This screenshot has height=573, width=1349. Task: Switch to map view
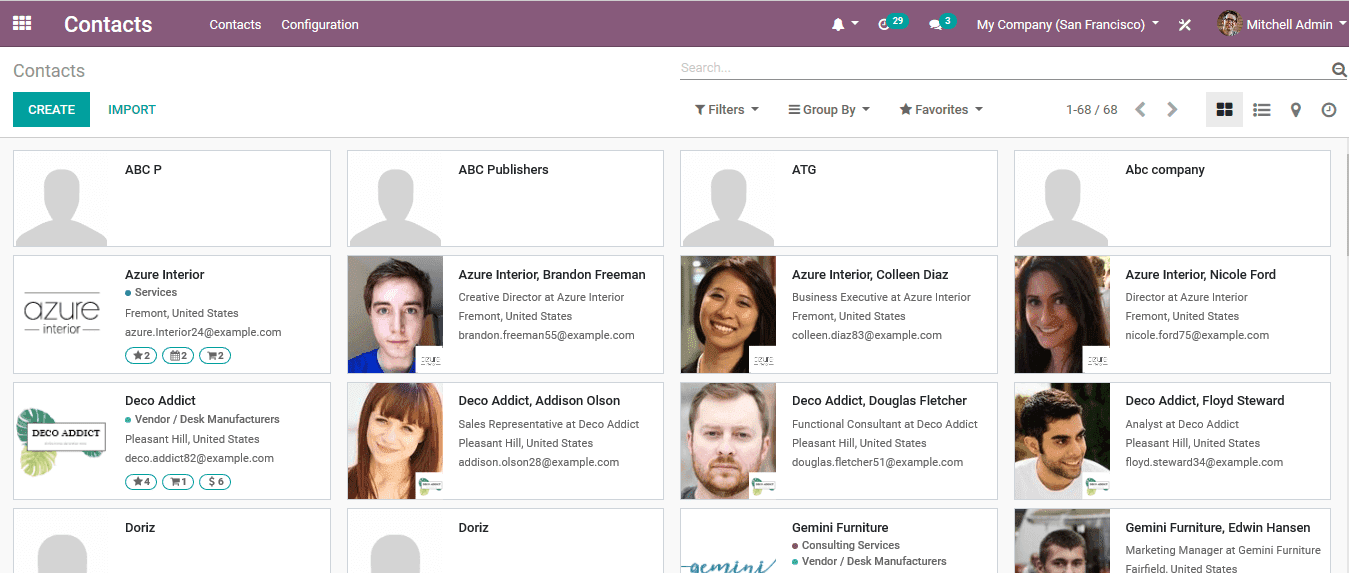1295,110
